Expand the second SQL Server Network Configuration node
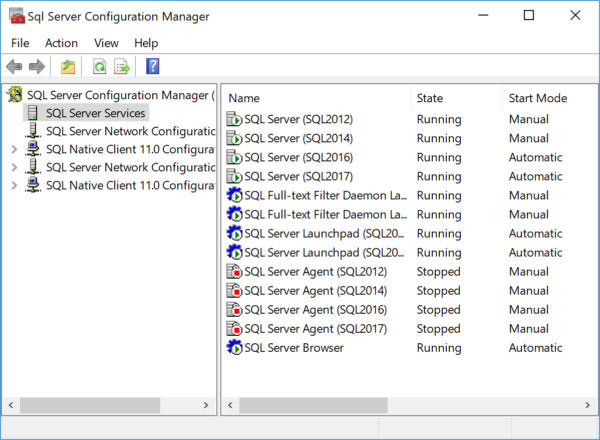Screen dimensions: 600x440 click(x=14, y=167)
